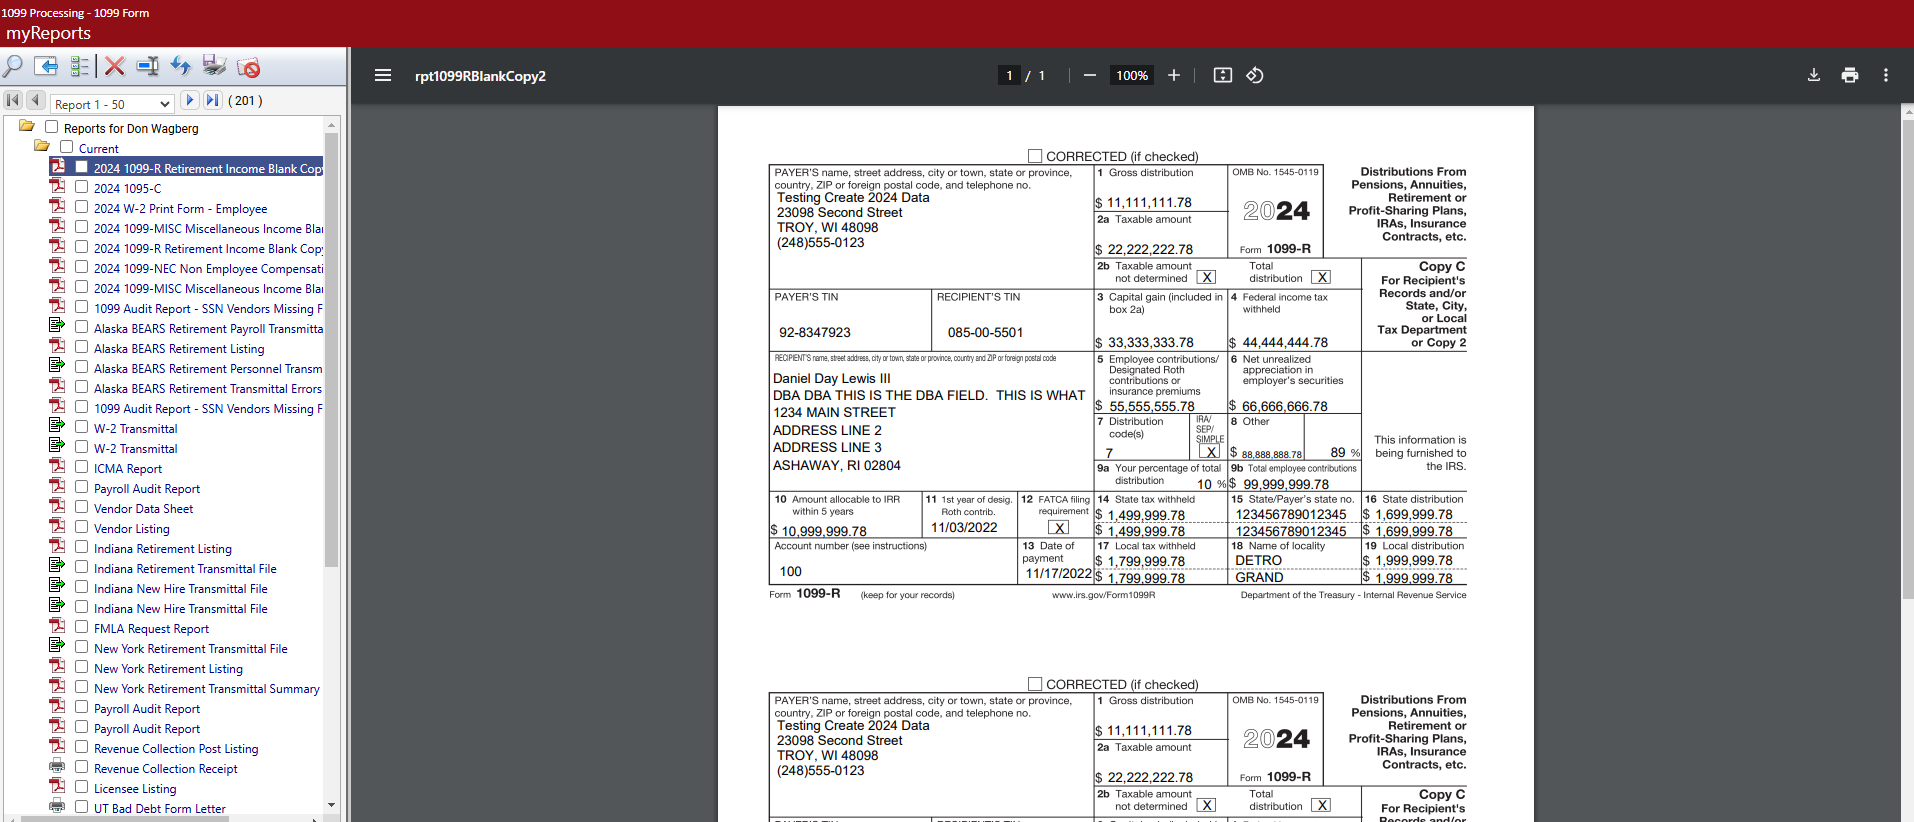Open Alaska BEARS Retirement Listing
The width and height of the screenshot is (1914, 822).
[179, 348]
